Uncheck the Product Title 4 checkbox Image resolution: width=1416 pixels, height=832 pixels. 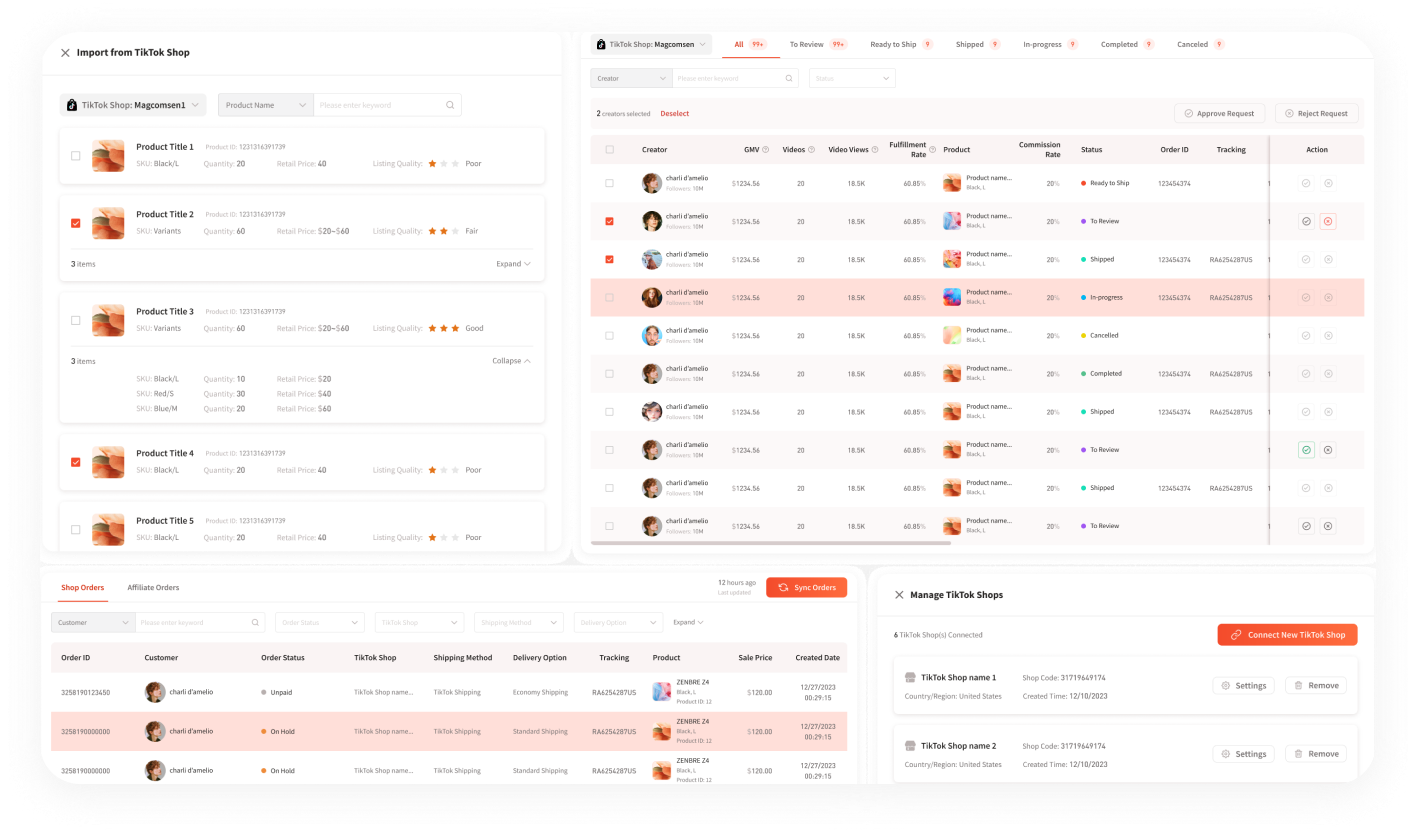coord(76,462)
